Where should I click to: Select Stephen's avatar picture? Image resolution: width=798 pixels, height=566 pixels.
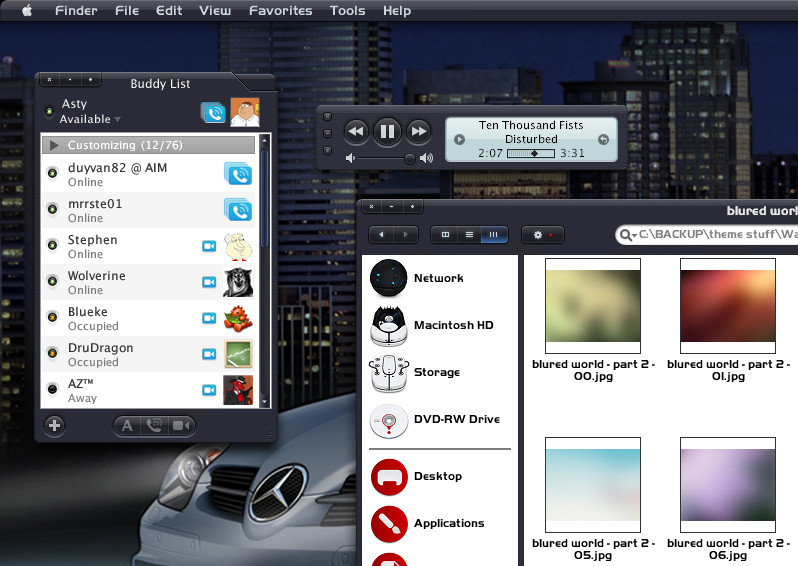(238, 247)
